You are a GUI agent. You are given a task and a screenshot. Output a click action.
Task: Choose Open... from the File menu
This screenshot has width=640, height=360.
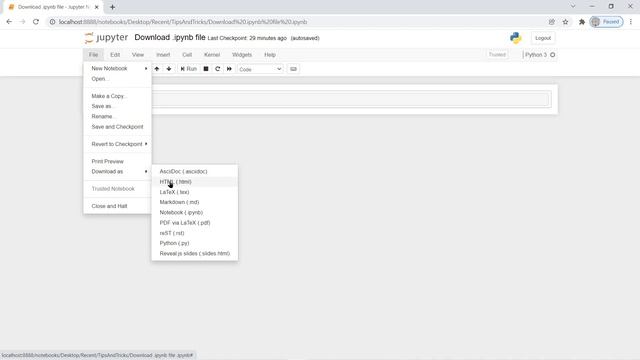click(x=118, y=79)
